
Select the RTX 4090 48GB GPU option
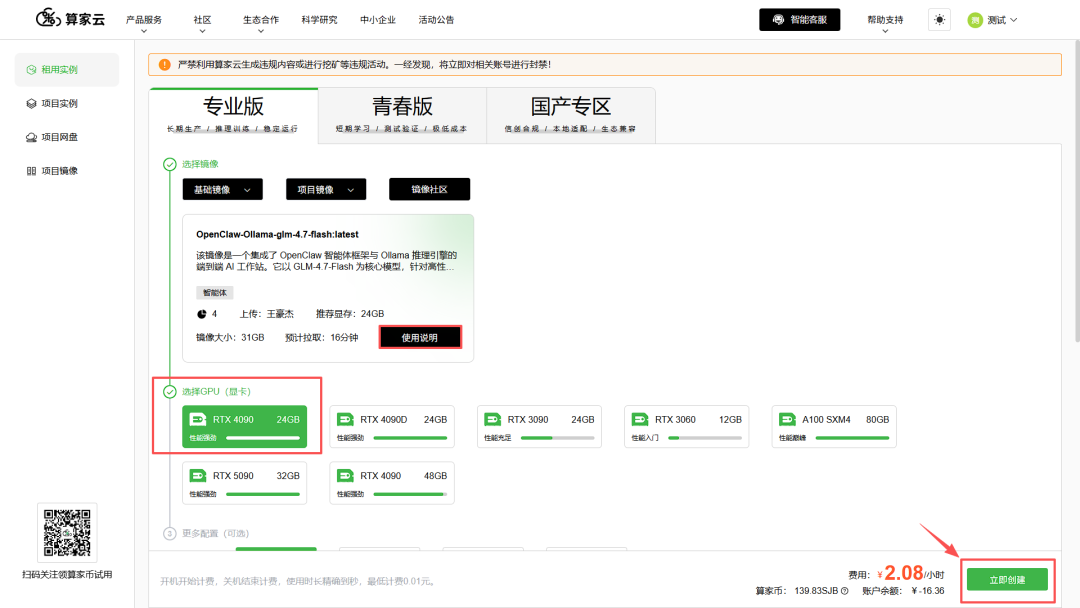point(392,483)
